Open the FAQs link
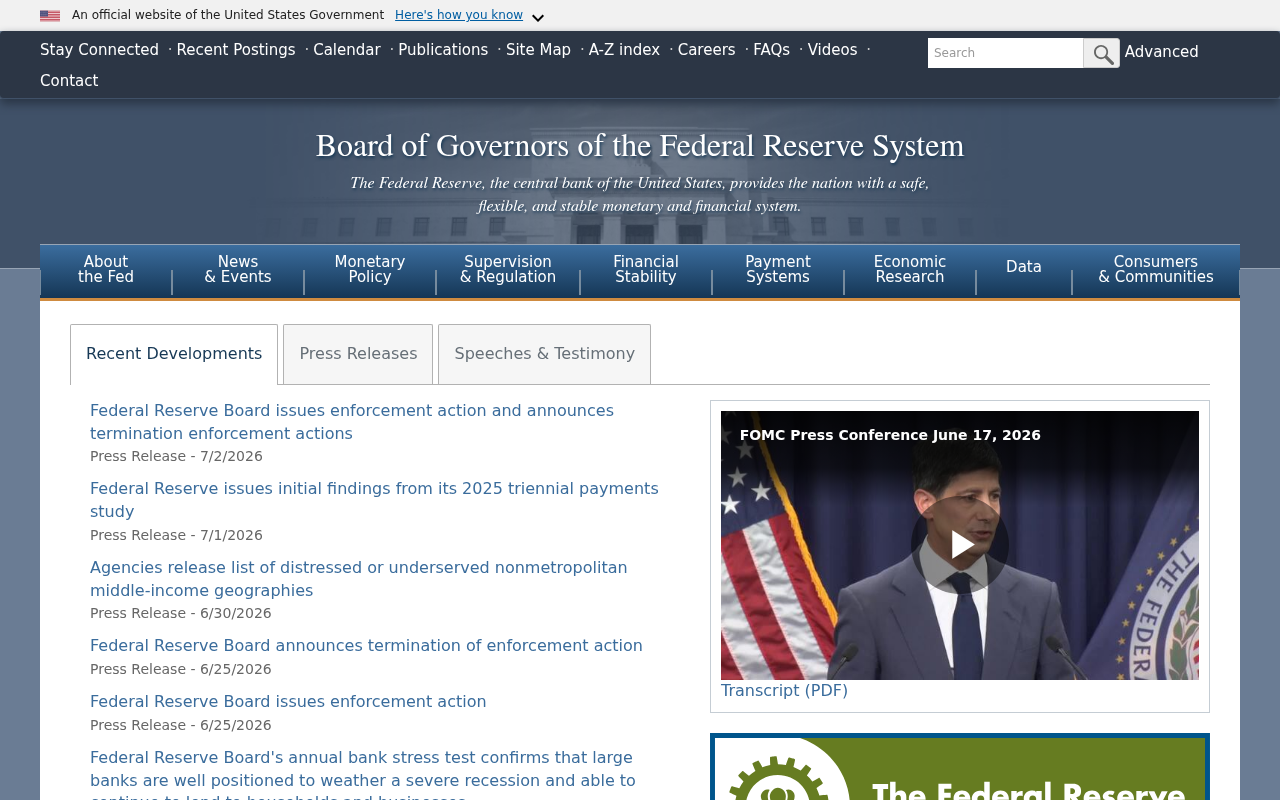This screenshot has width=1280, height=800. (x=771, y=50)
